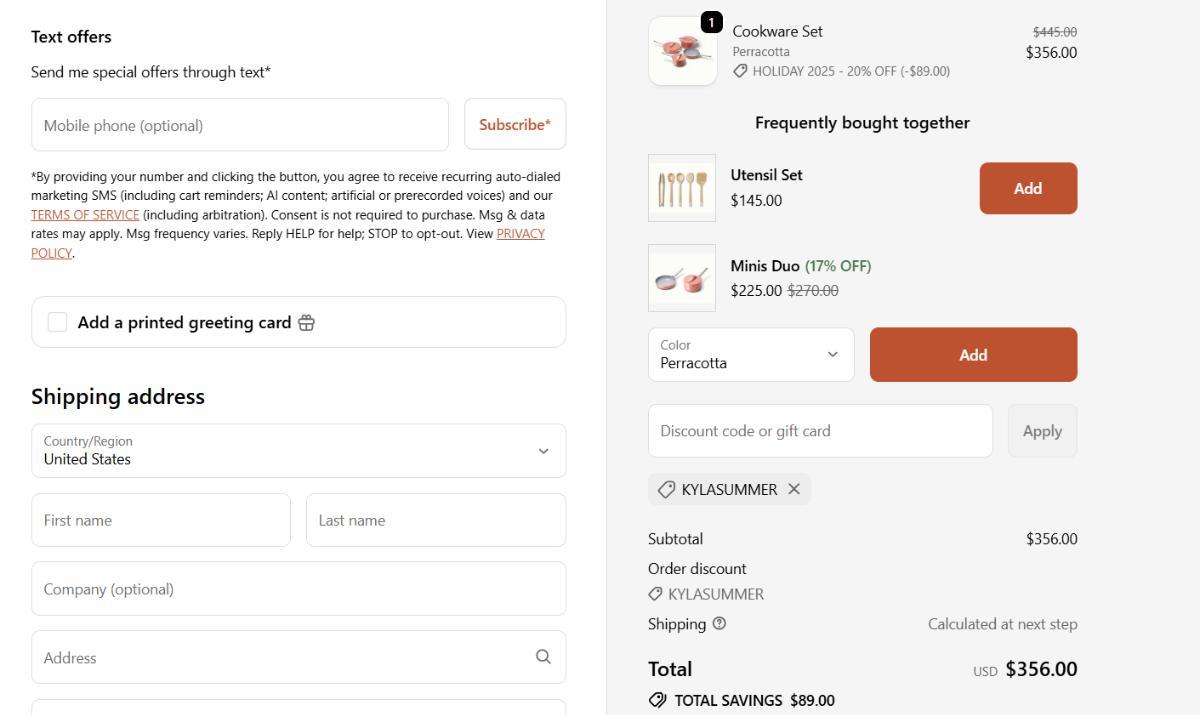Viewport: 1200px width, 715px height.
Task: Open the Color dropdown for Minis Duo
Action: [751, 355]
